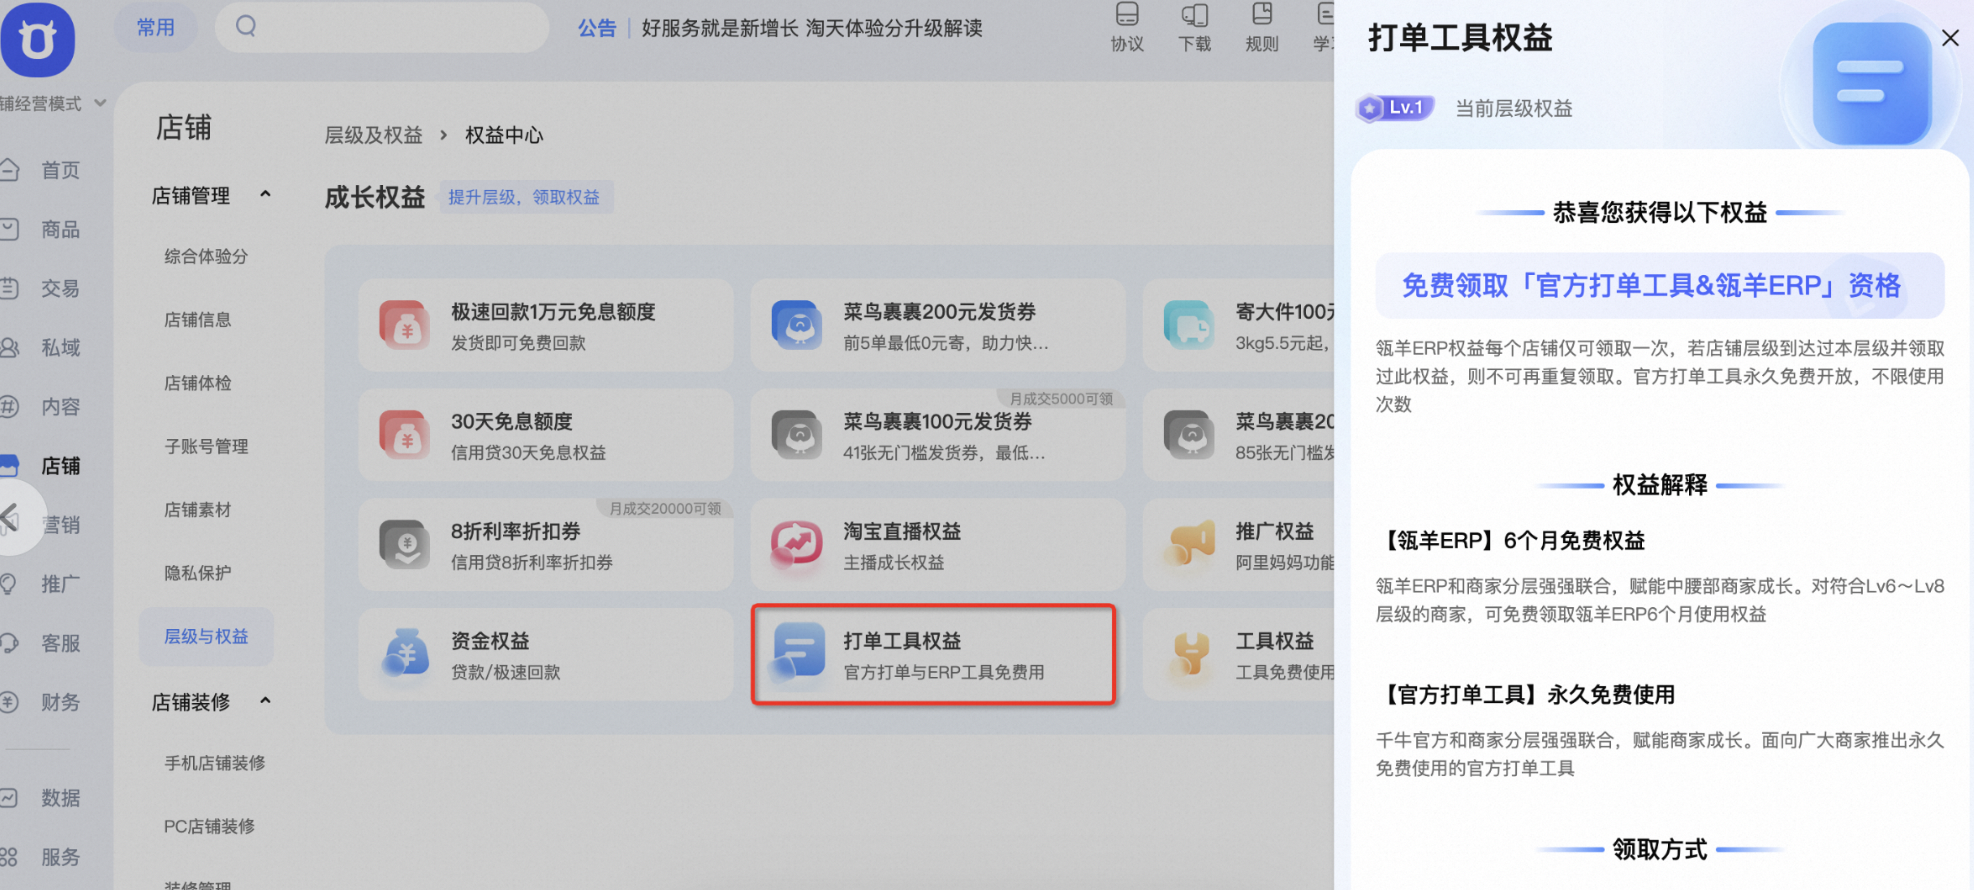
Task: Click the 30天免息额度 card icon
Action: point(405,435)
